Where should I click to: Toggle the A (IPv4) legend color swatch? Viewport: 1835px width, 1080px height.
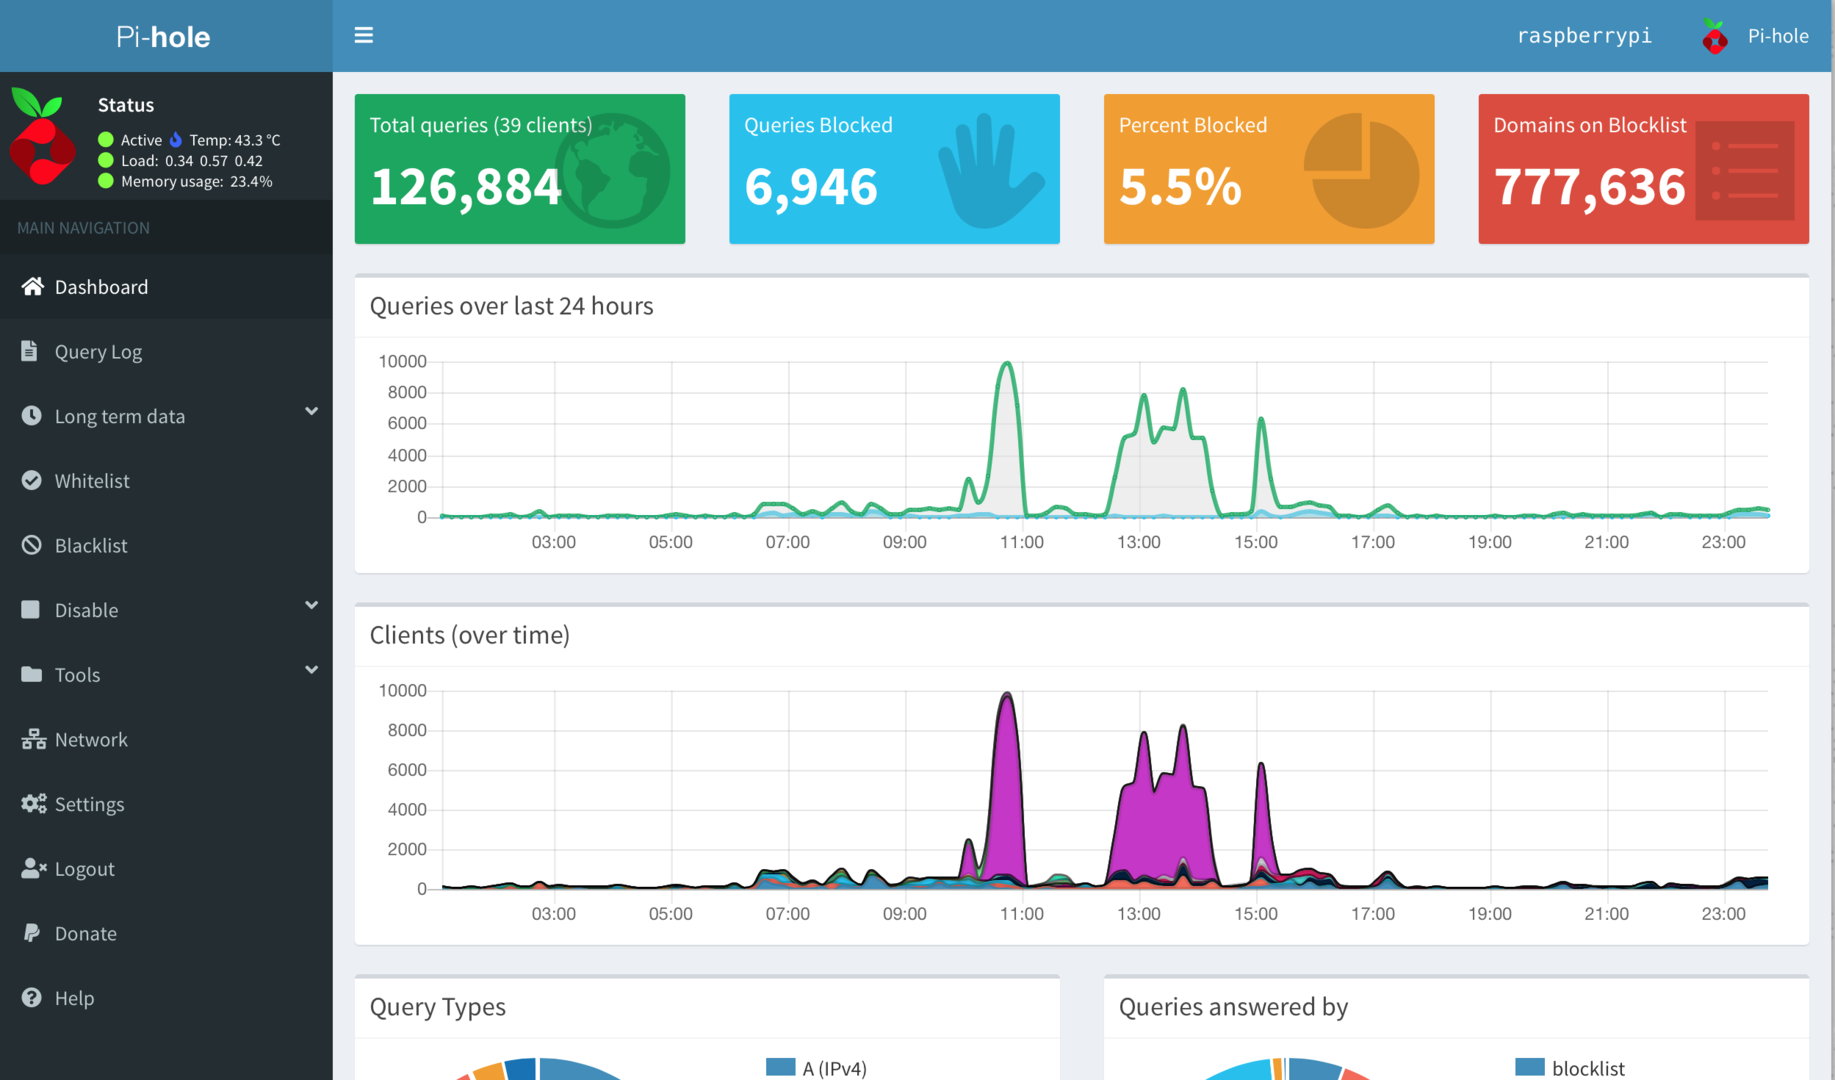(780, 1067)
